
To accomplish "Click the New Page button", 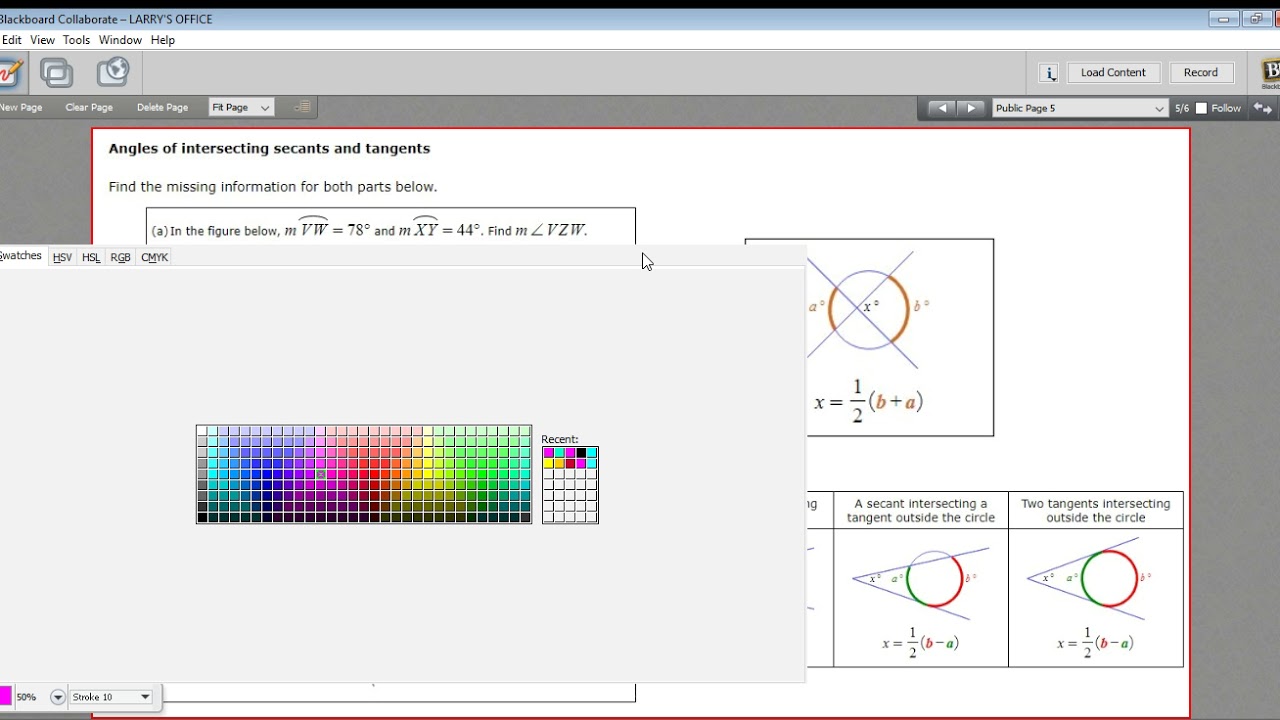I will [20, 107].
